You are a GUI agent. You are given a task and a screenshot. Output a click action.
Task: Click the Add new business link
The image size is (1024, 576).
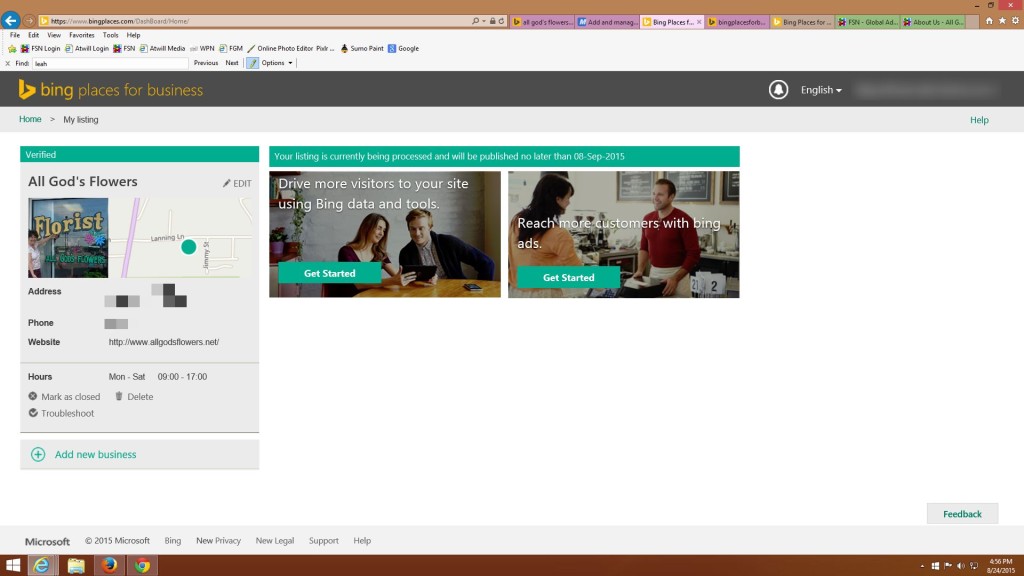pyautogui.click(x=95, y=454)
